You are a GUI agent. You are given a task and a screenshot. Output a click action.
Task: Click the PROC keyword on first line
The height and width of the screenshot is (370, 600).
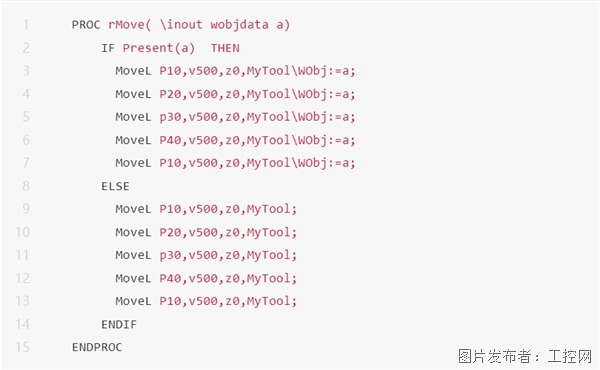click(x=86, y=25)
